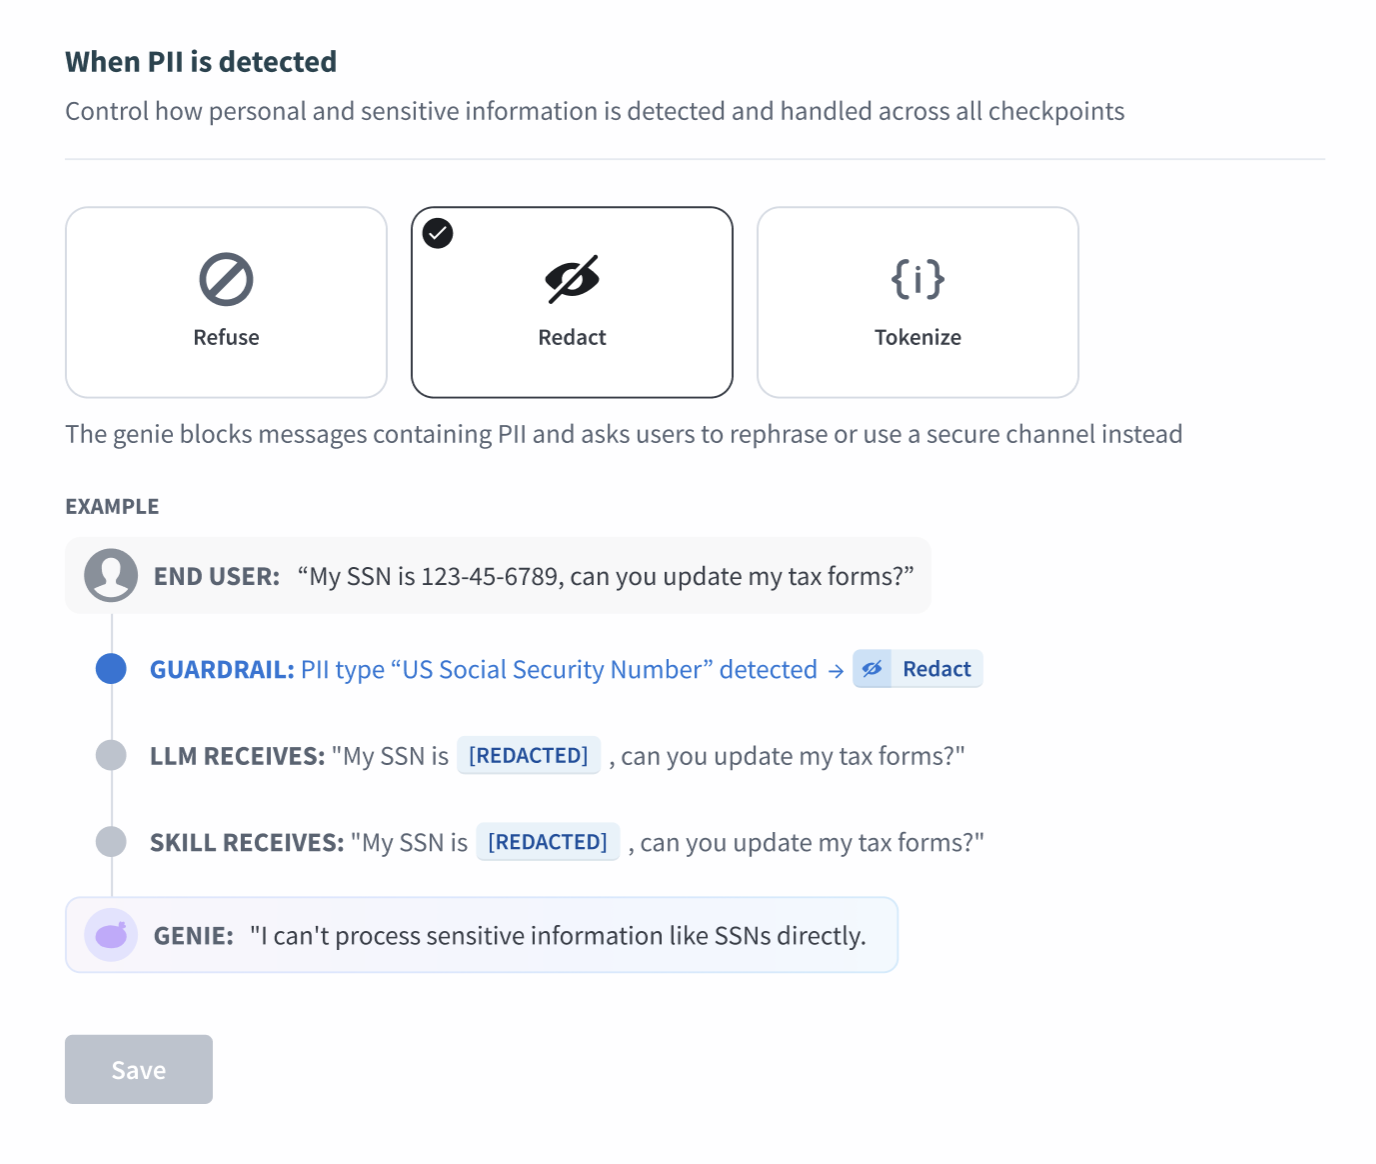Image resolution: width=1376 pixels, height=1164 pixels.
Task: Click the small eye icon in Redact badge
Action: point(872,668)
